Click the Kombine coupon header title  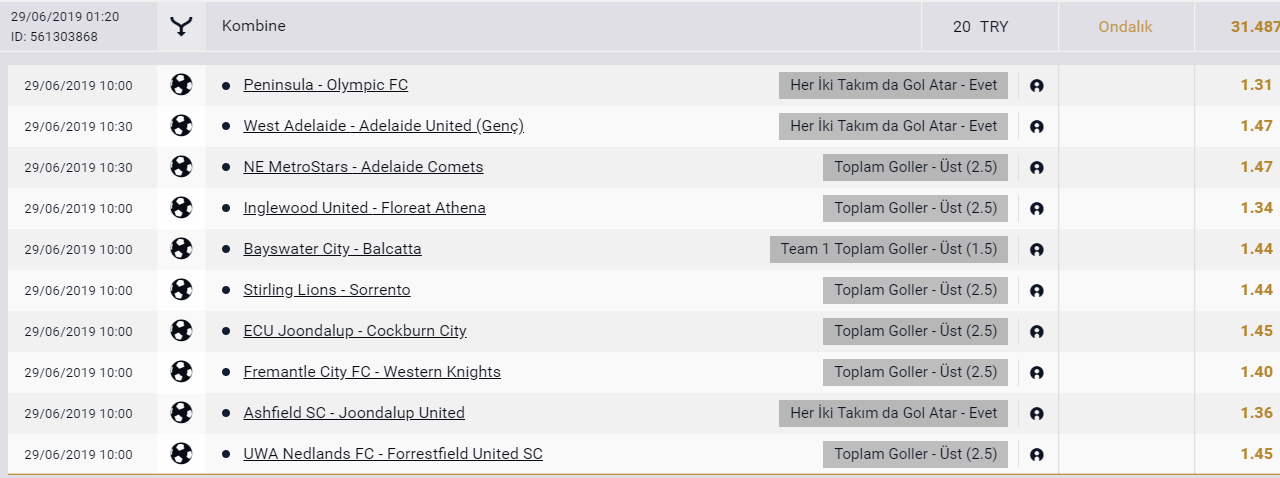click(254, 26)
